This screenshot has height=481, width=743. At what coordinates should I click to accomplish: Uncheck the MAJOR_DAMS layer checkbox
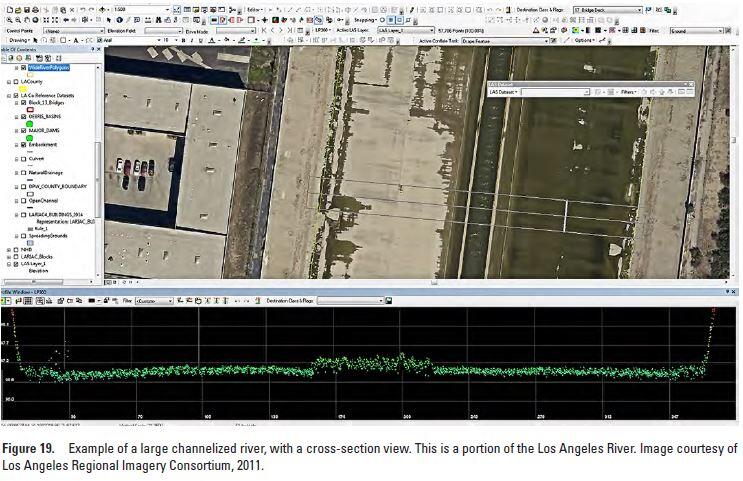(x=23, y=130)
